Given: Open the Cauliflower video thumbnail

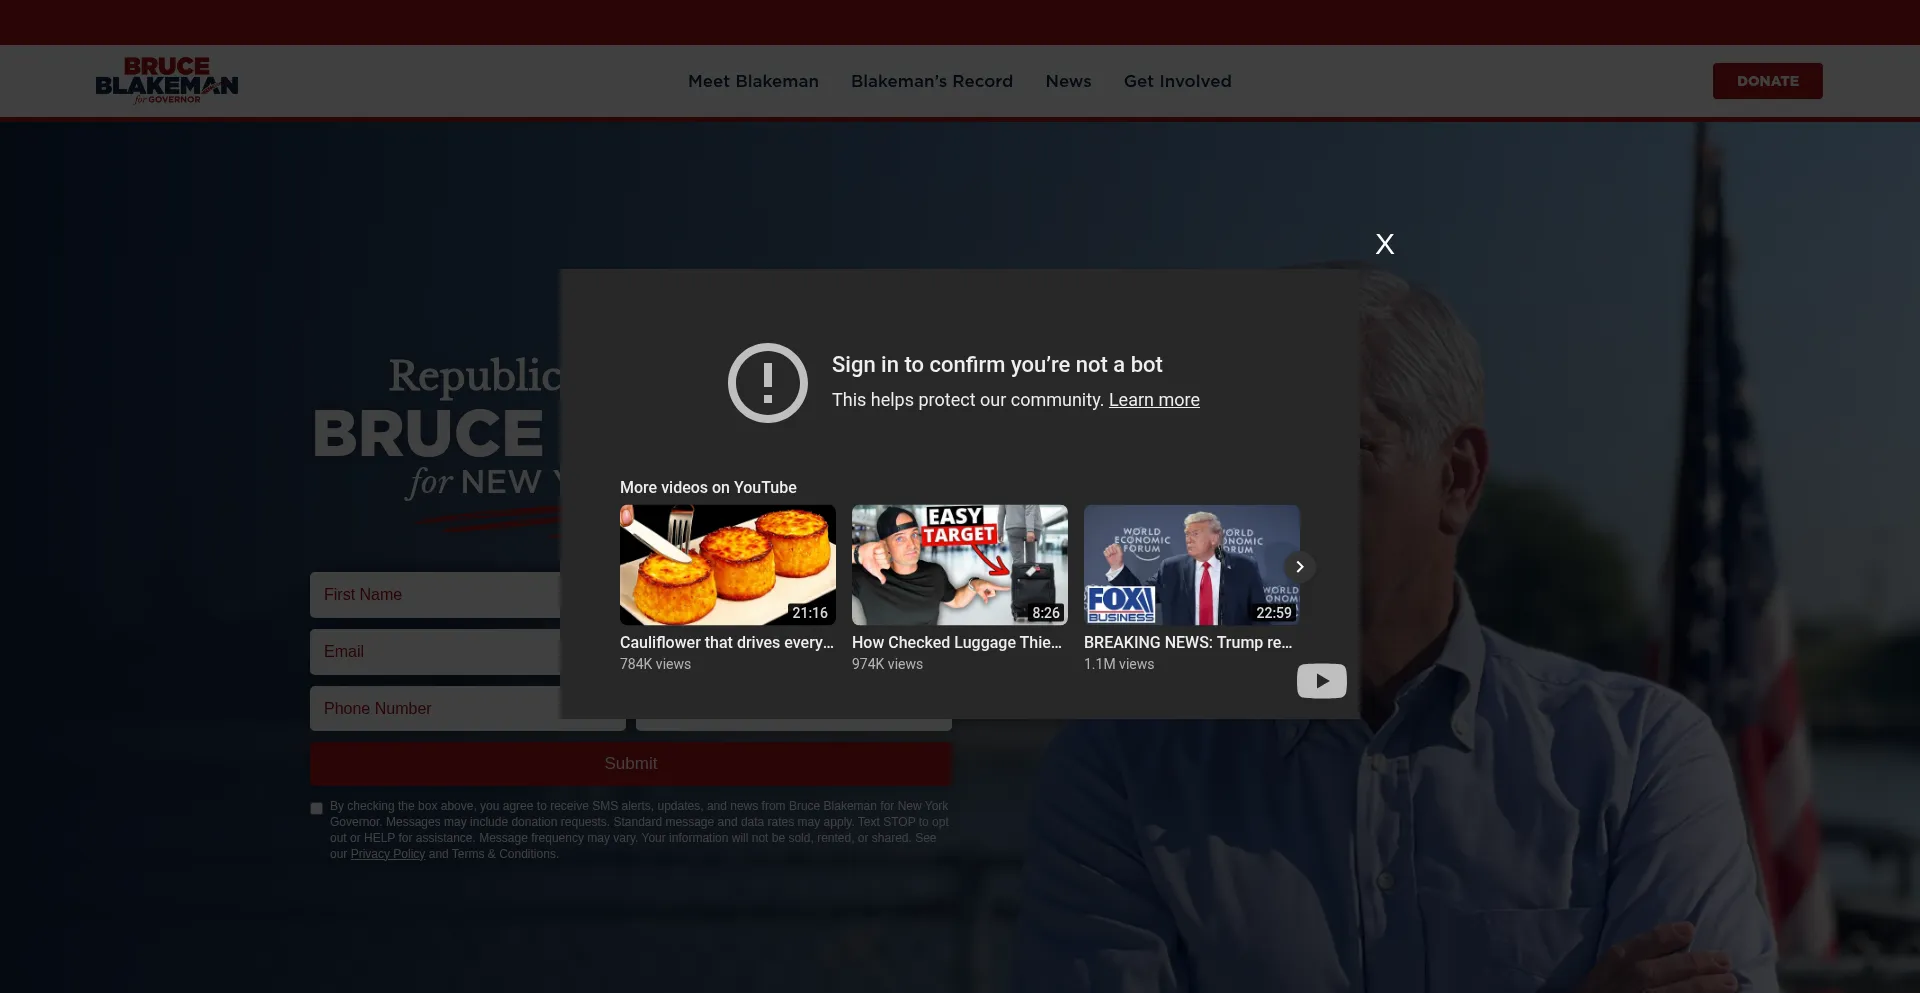Looking at the screenshot, I should (x=728, y=565).
